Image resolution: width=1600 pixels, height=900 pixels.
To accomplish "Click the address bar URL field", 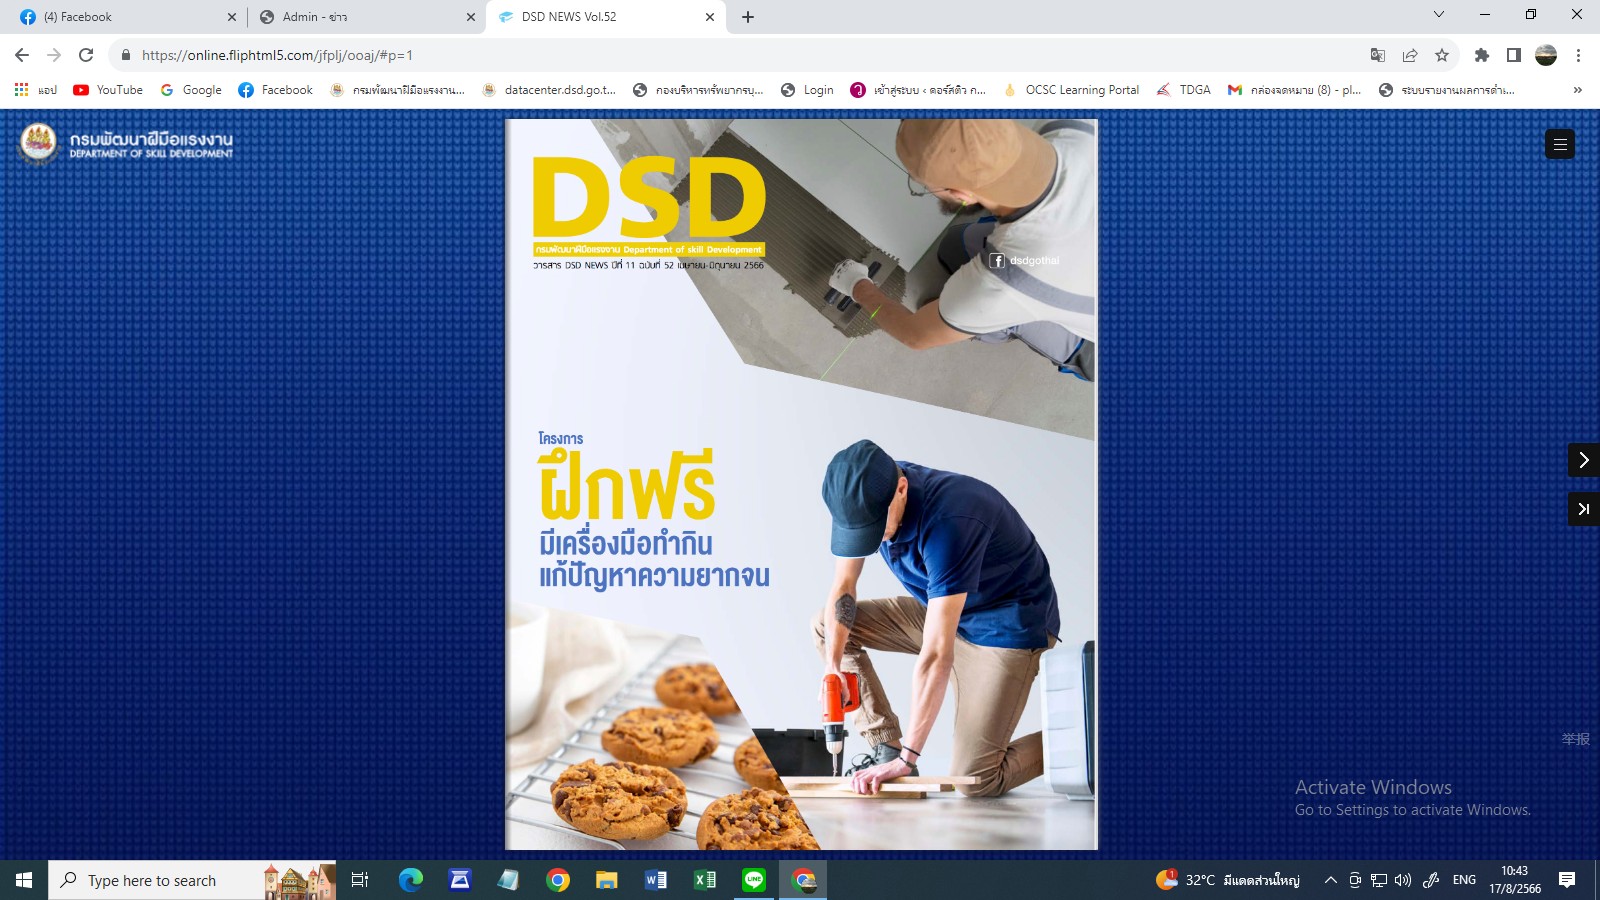I will [700, 55].
